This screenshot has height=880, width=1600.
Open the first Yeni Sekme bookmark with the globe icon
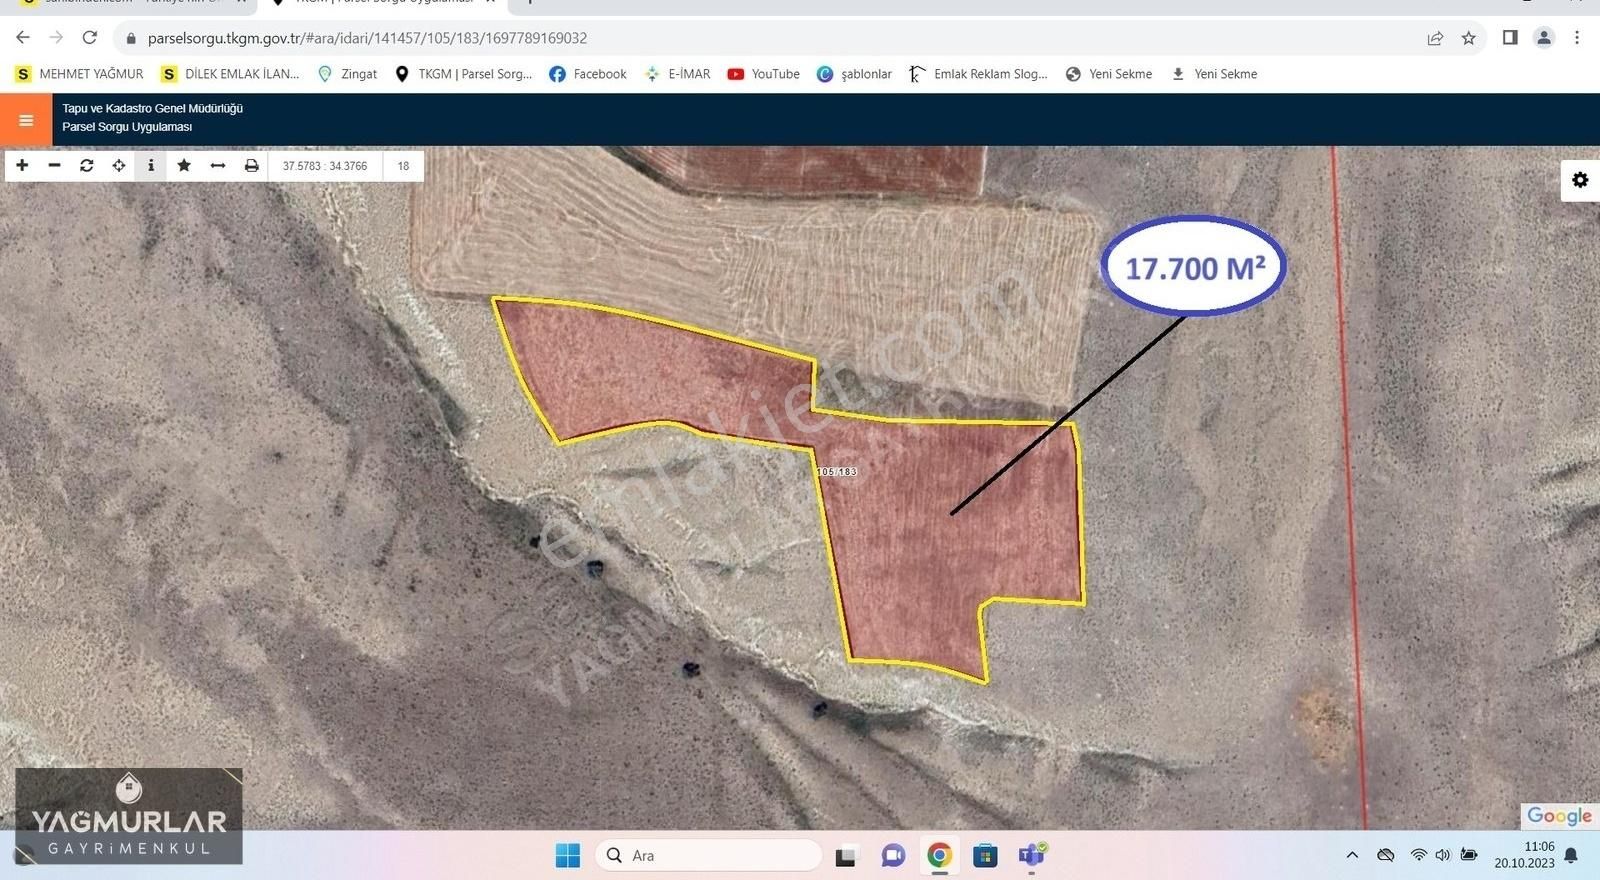pos(1109,74)
